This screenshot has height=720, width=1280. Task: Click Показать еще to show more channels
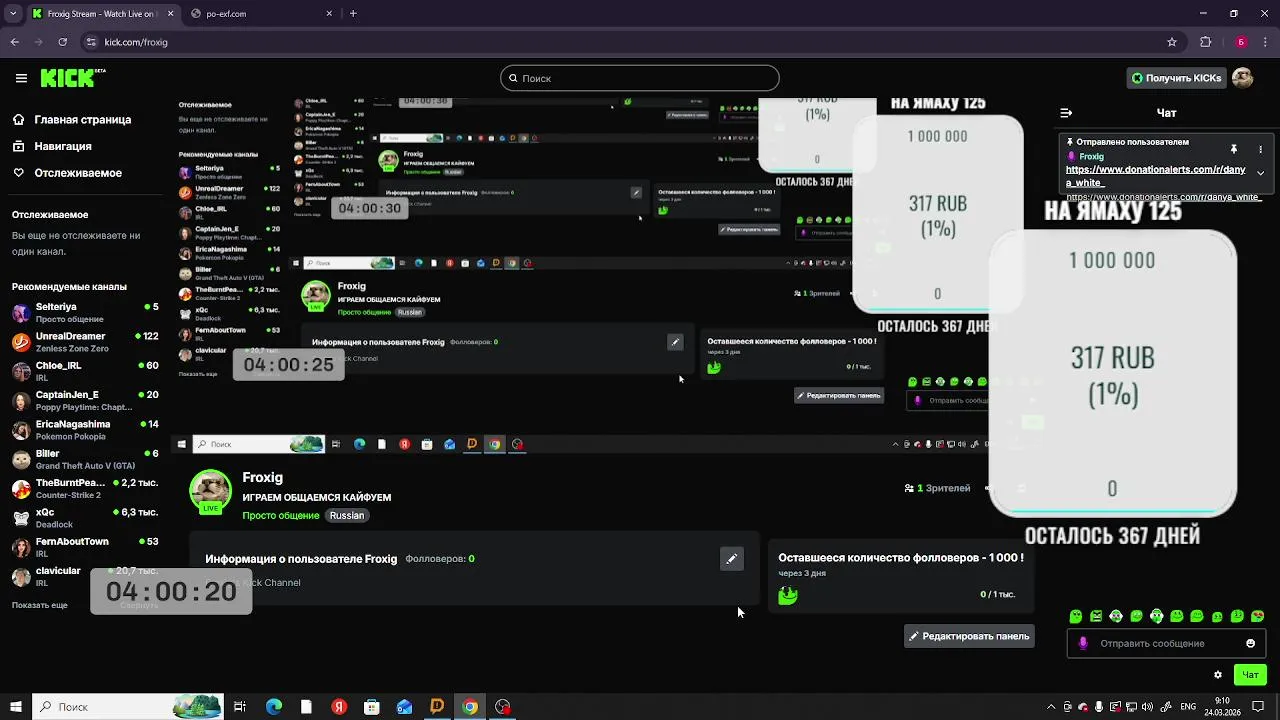[40, 605]
